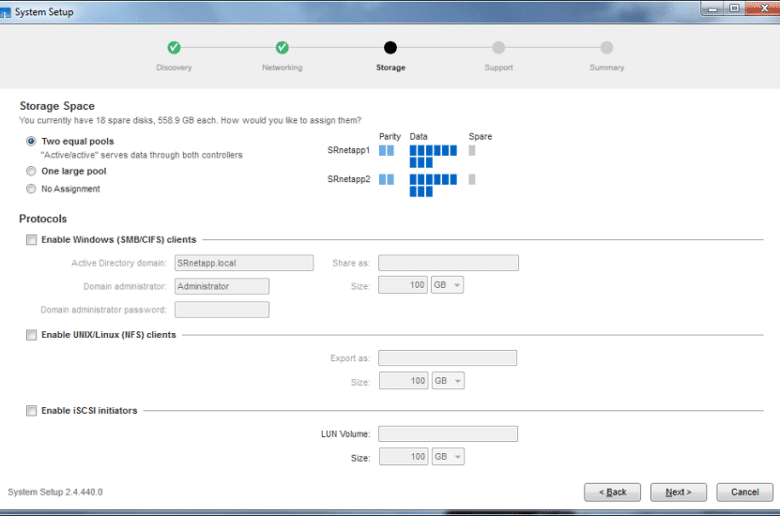Select One large pool option
The width and height of the screenshot is (780, 516).
[31, 171]
